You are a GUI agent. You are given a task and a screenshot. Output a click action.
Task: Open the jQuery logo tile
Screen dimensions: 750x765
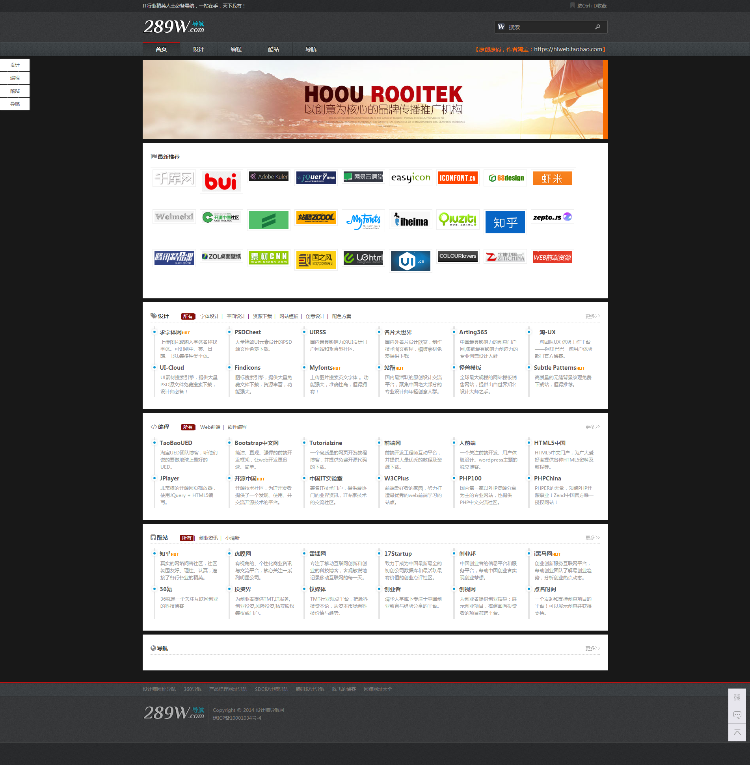[x=316, y=178]
